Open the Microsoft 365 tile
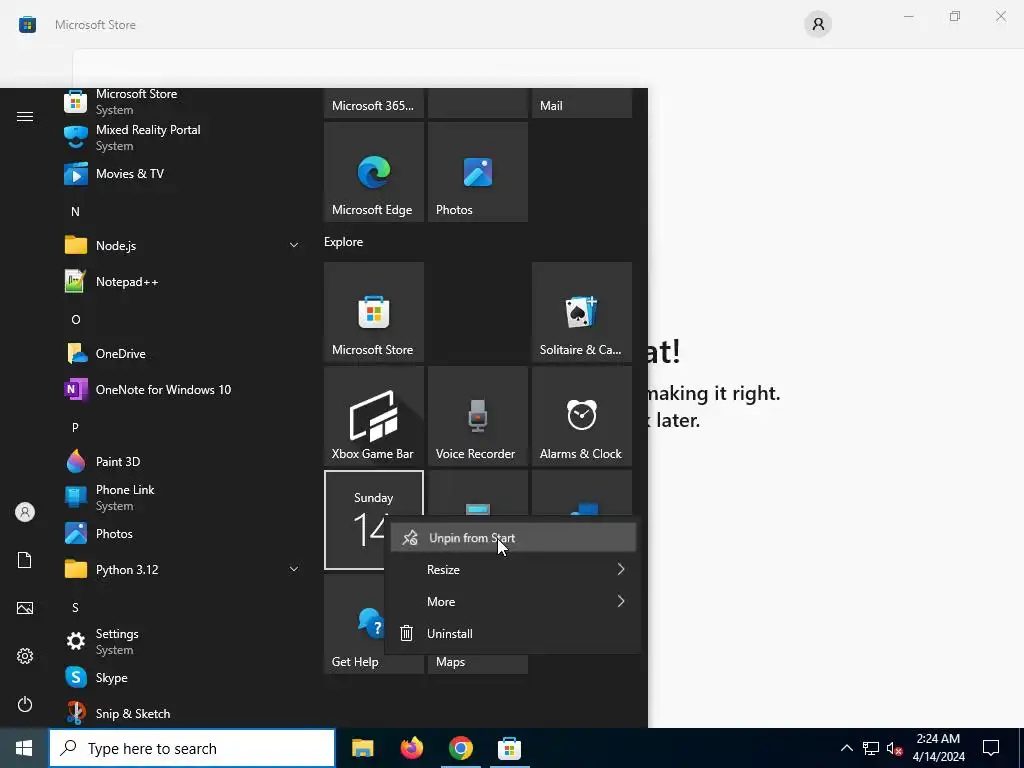The height and width of the screenshot is (768, 1024). (x=374, y=103)
